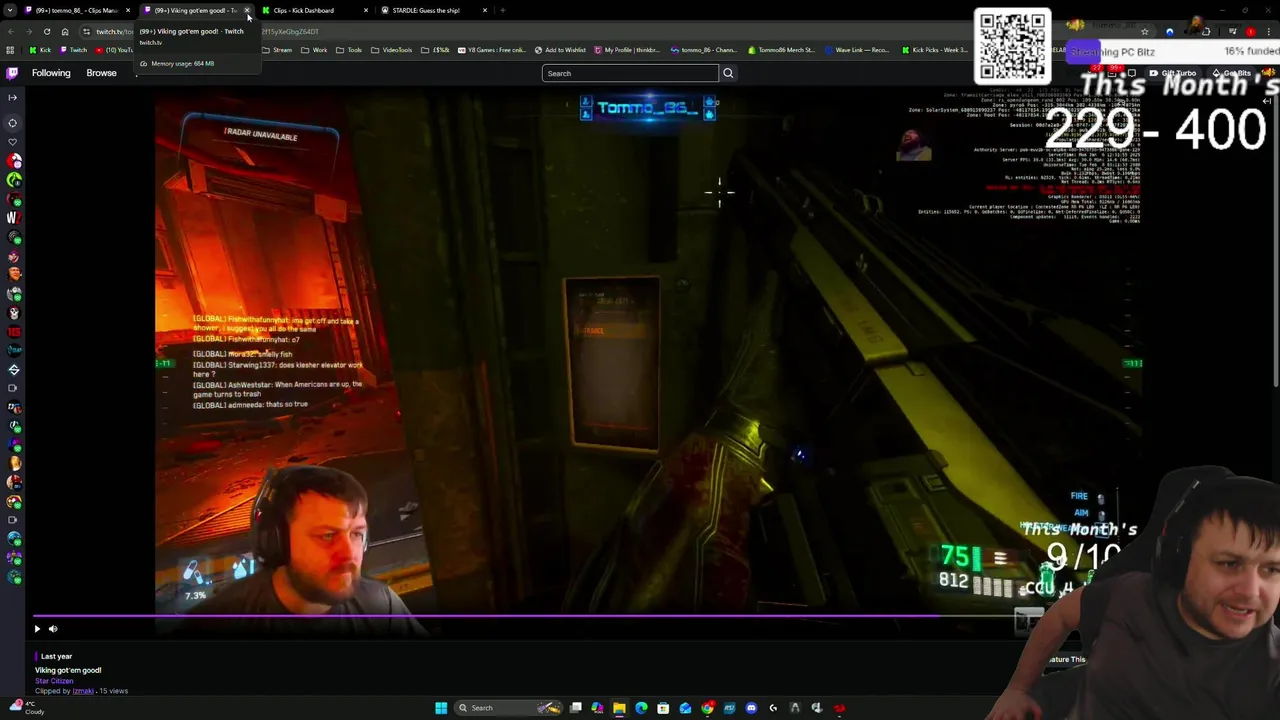Launch Microsoft Edge from the taskbar
Screen dimensions: 1280x720
click(x=641, y=708)
